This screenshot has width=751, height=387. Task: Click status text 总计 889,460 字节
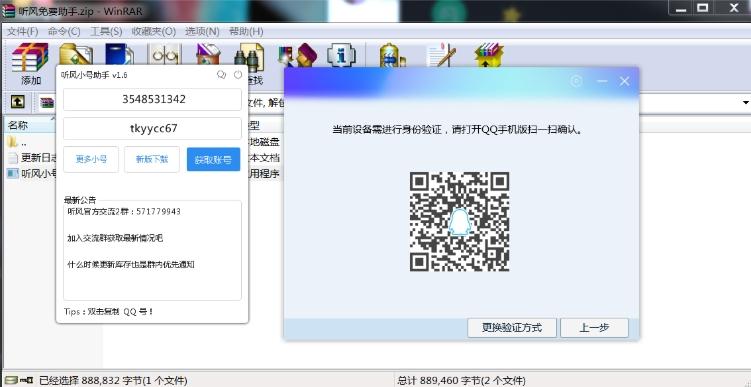pyautogui.click(x=461, y=381)
